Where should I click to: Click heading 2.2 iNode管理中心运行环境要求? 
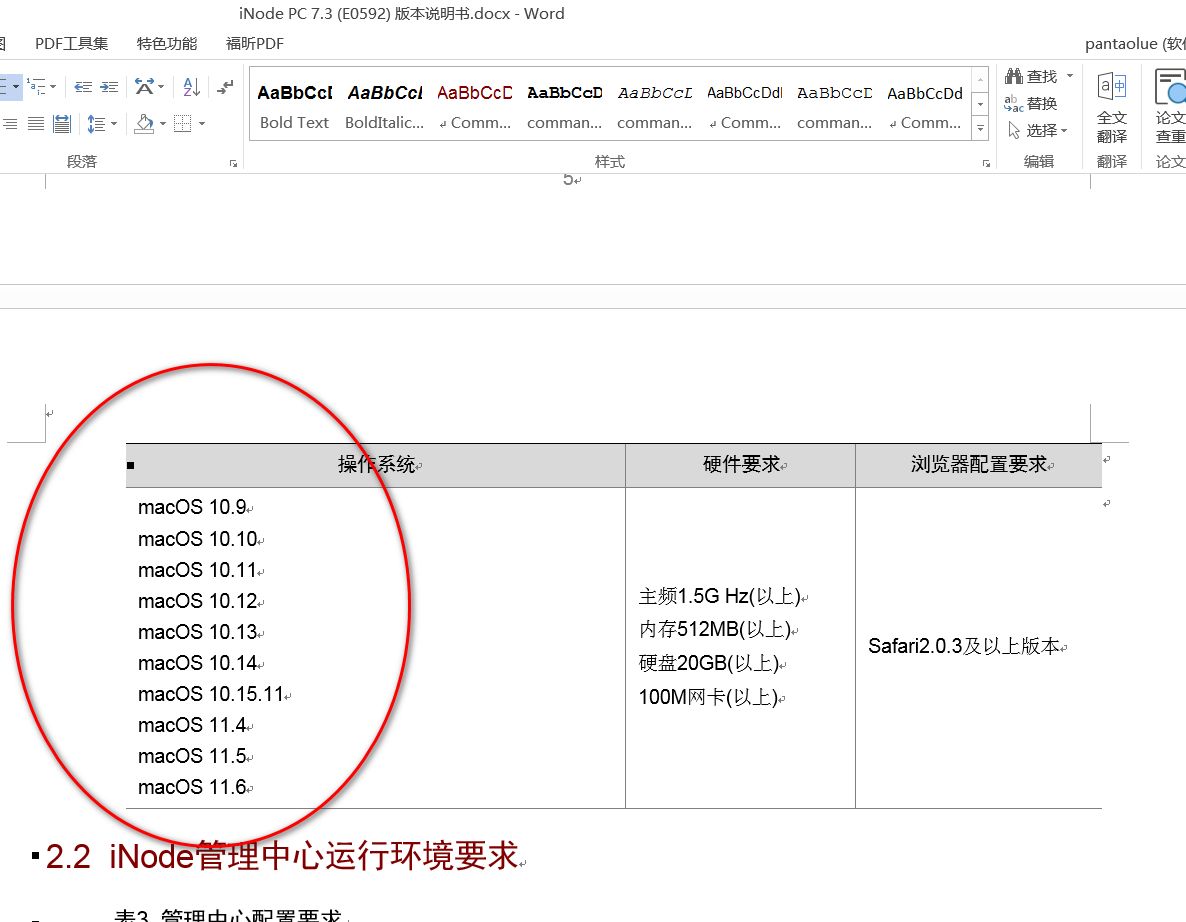pos(282,856)
